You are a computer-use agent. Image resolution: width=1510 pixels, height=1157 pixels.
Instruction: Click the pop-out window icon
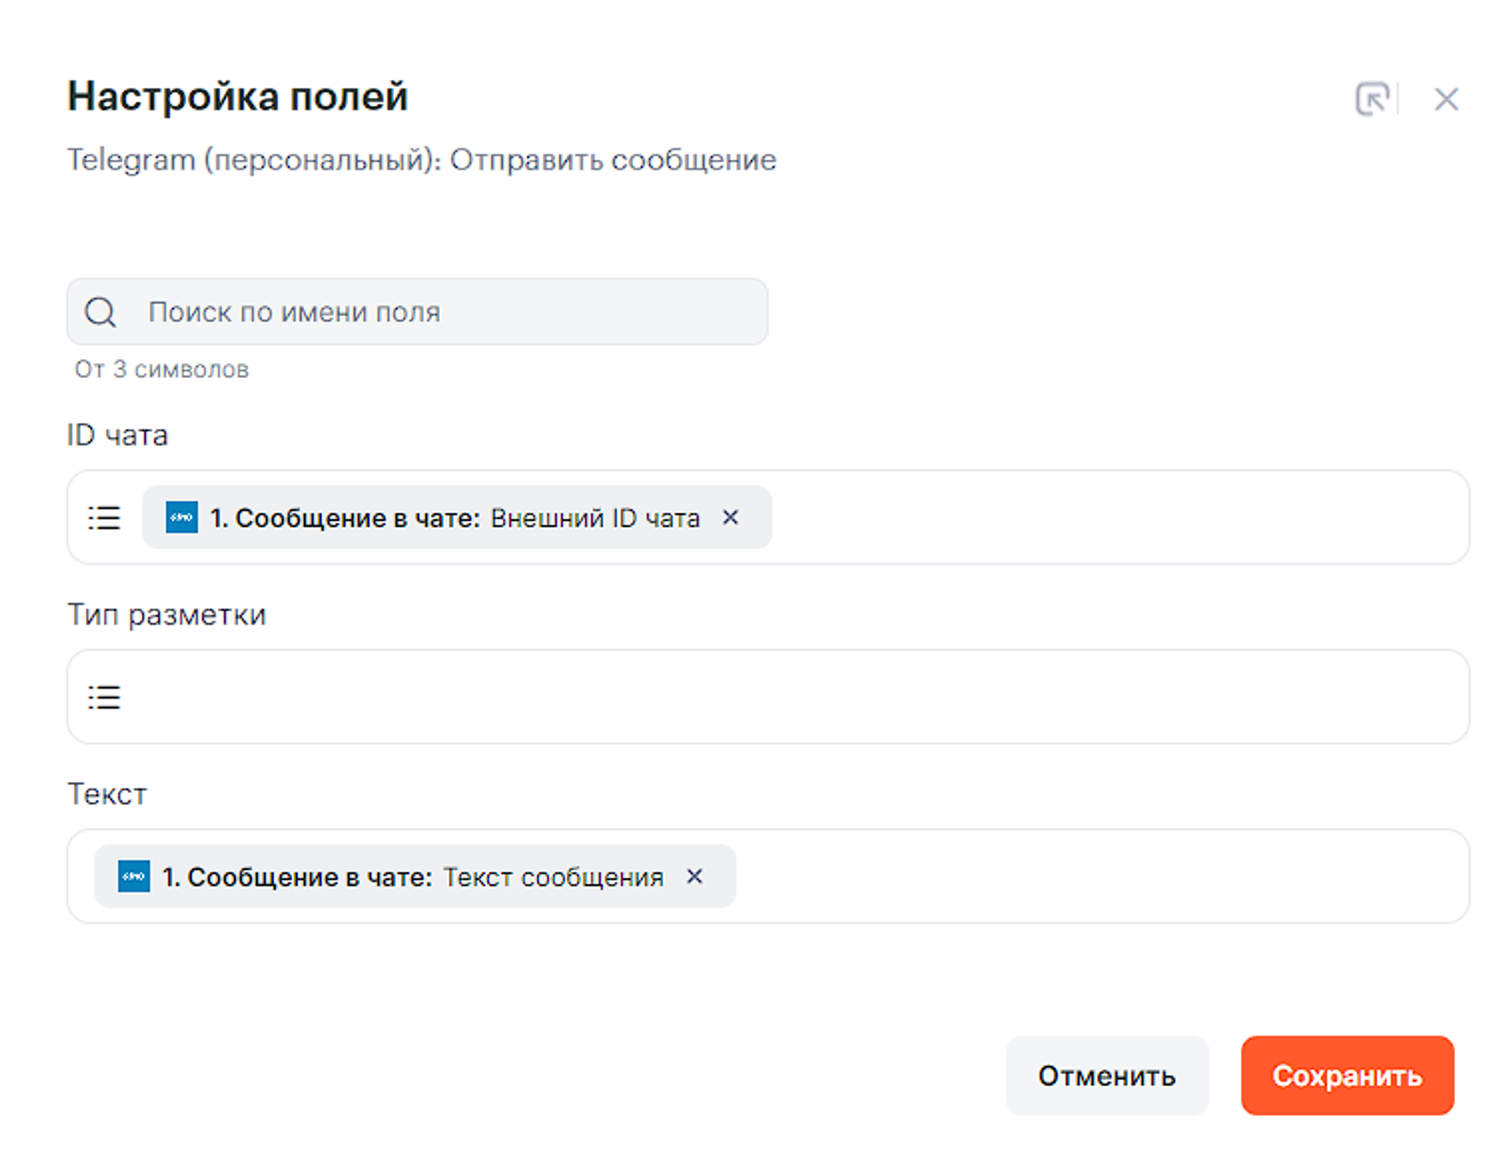point(1372,99)
